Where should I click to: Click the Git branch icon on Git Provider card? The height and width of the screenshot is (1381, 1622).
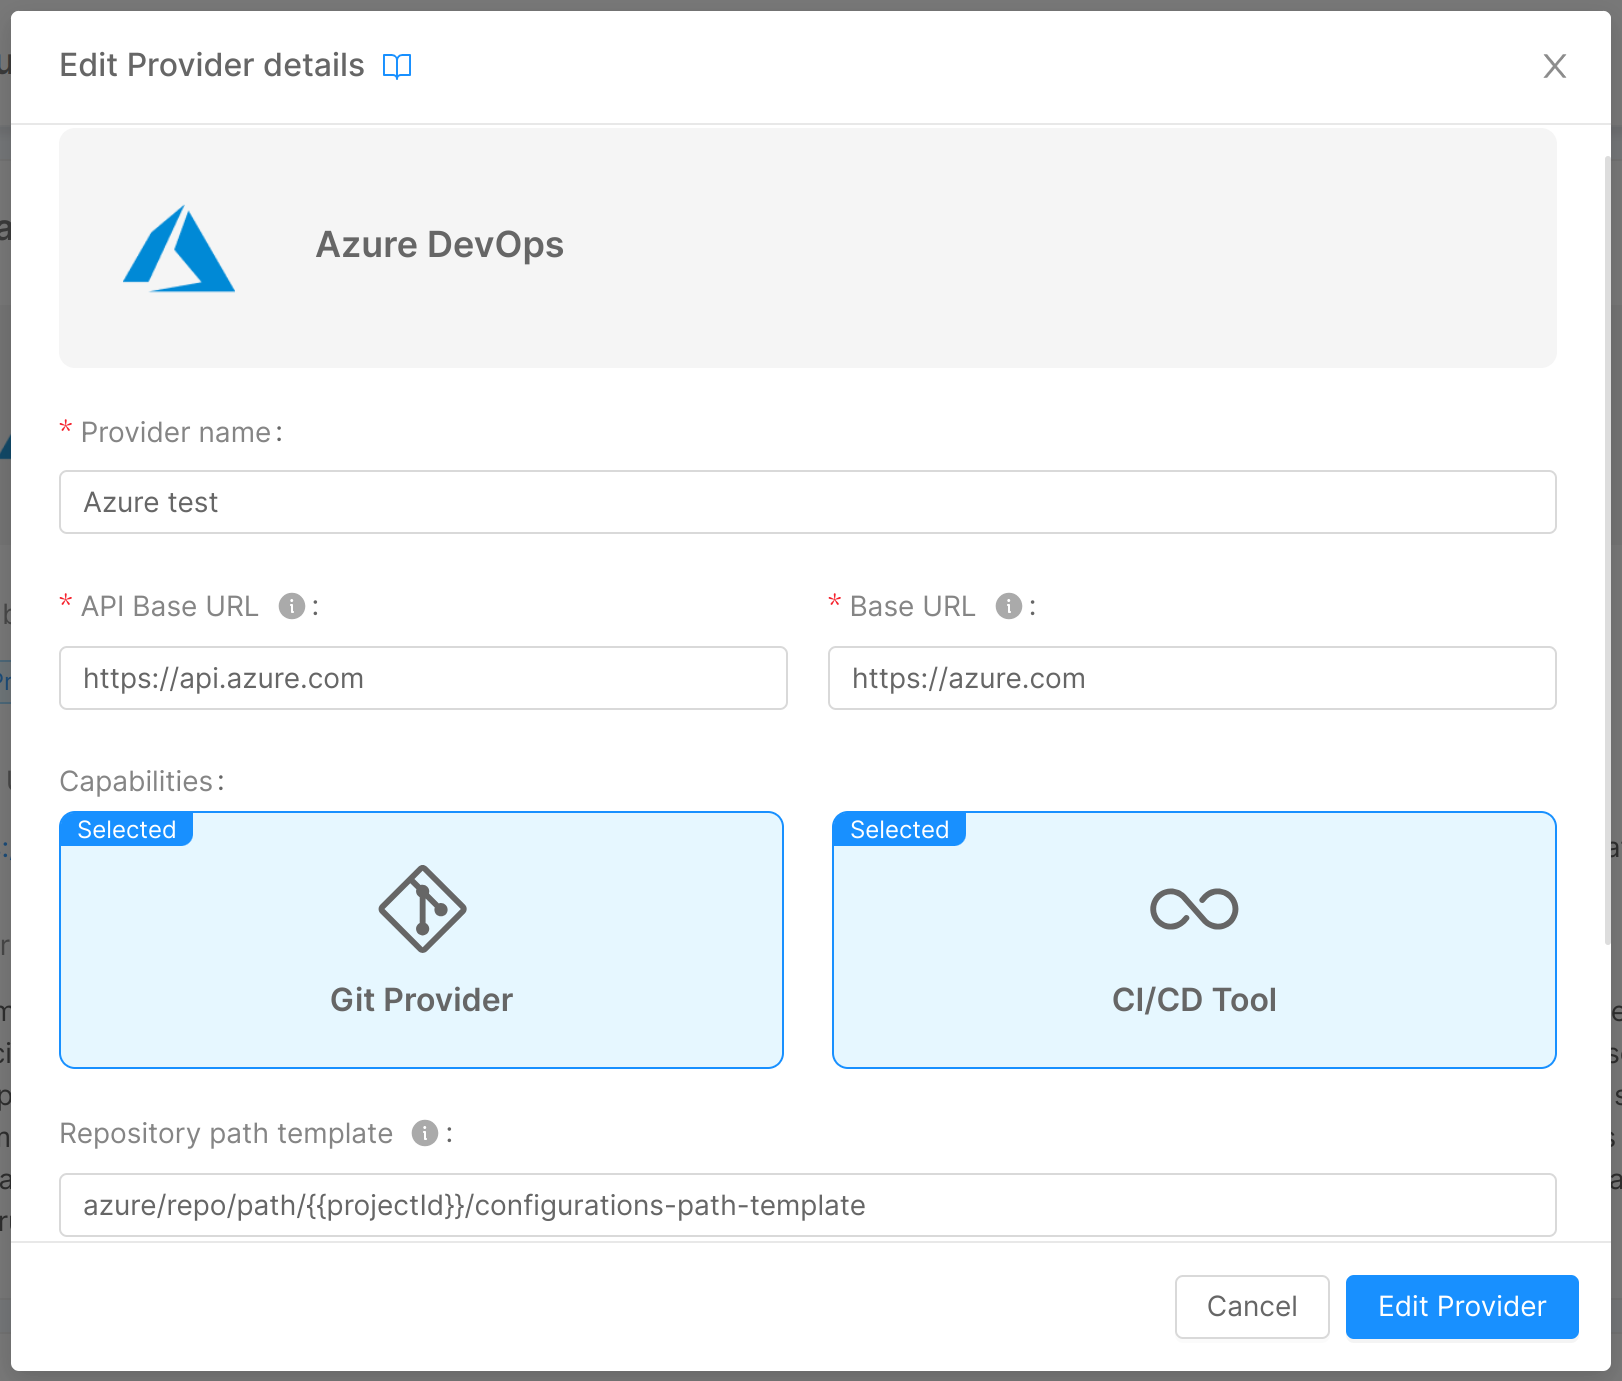point(421,909)
